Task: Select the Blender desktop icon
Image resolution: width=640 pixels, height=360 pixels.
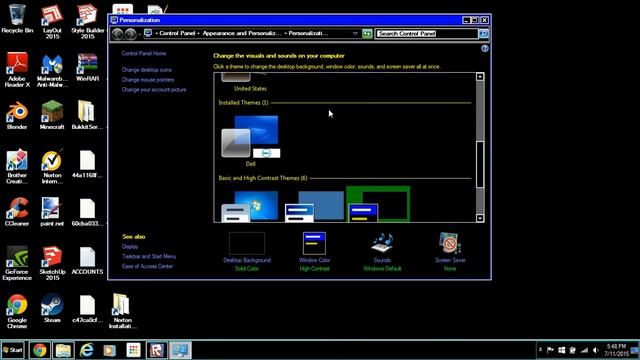Action: pyautogui.click(x=17, y=116)
